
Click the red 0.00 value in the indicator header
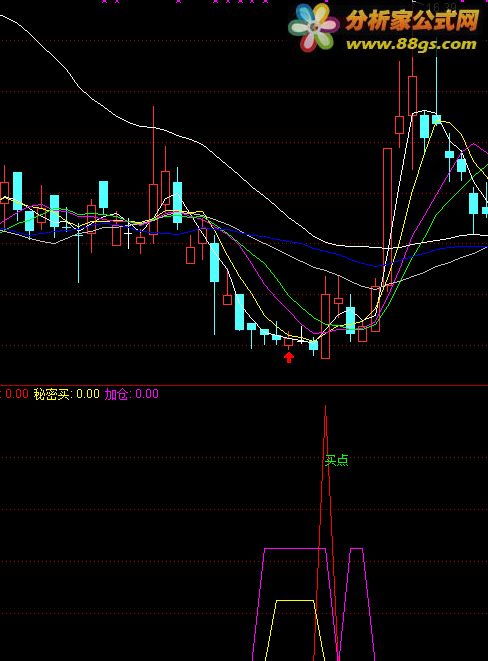coord(17,394)
